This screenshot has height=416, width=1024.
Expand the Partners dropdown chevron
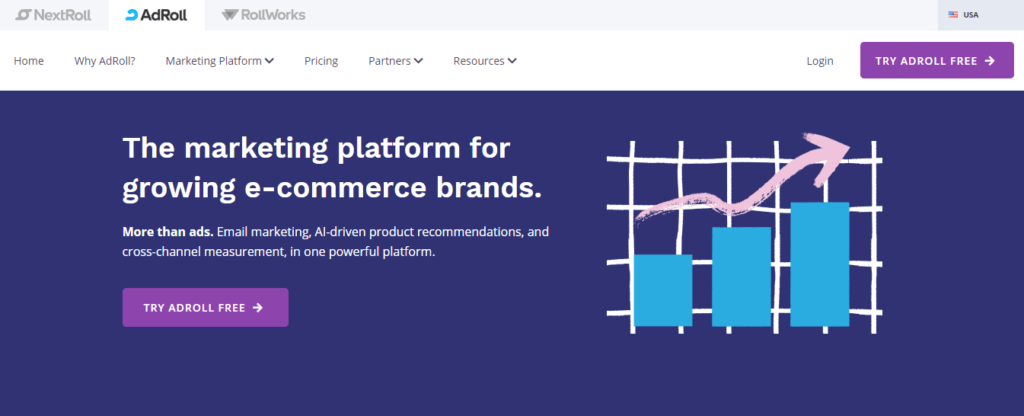pyautogui.click(x=419, y=61)
